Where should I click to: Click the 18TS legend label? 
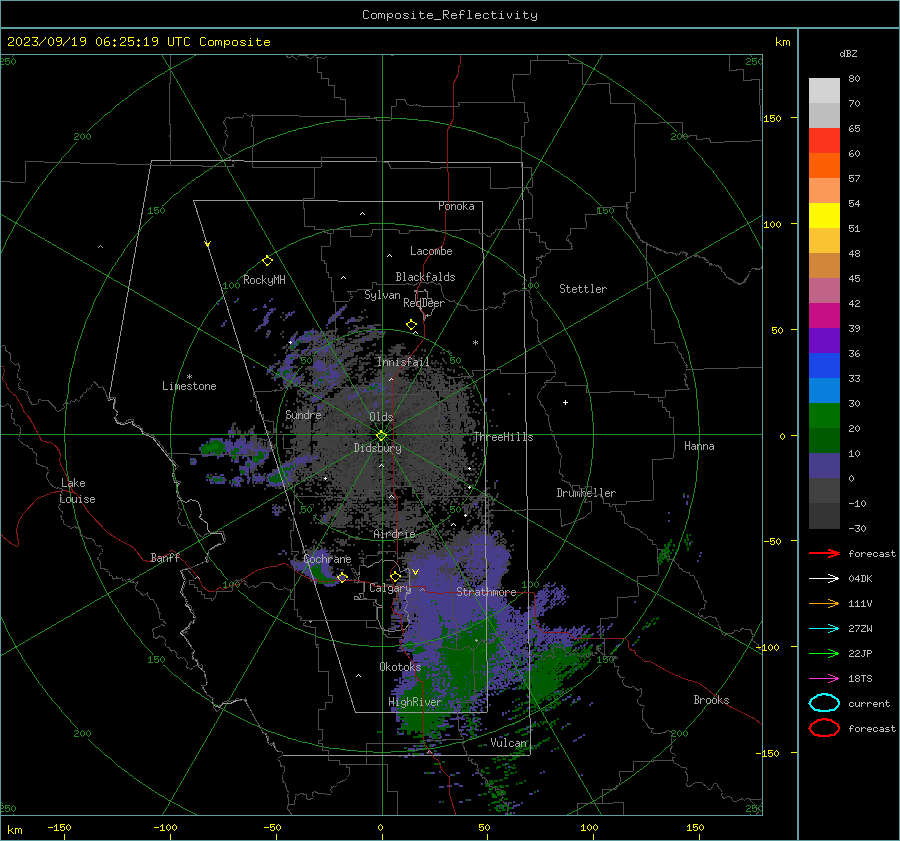pos(860,679)
